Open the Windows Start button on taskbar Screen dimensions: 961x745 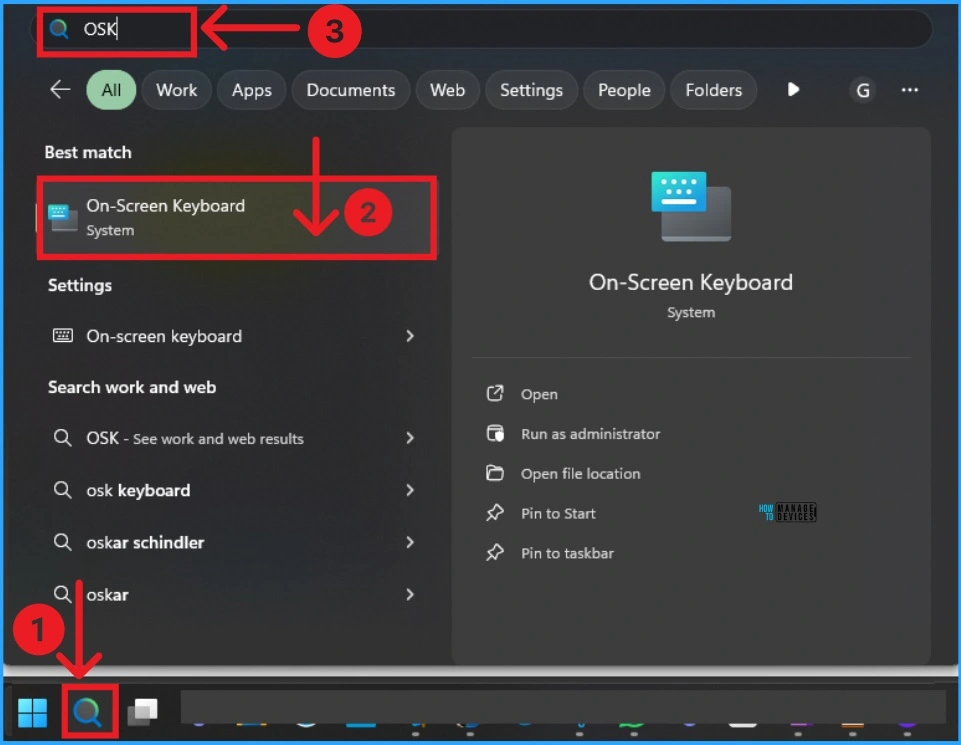tap(32, 713)
